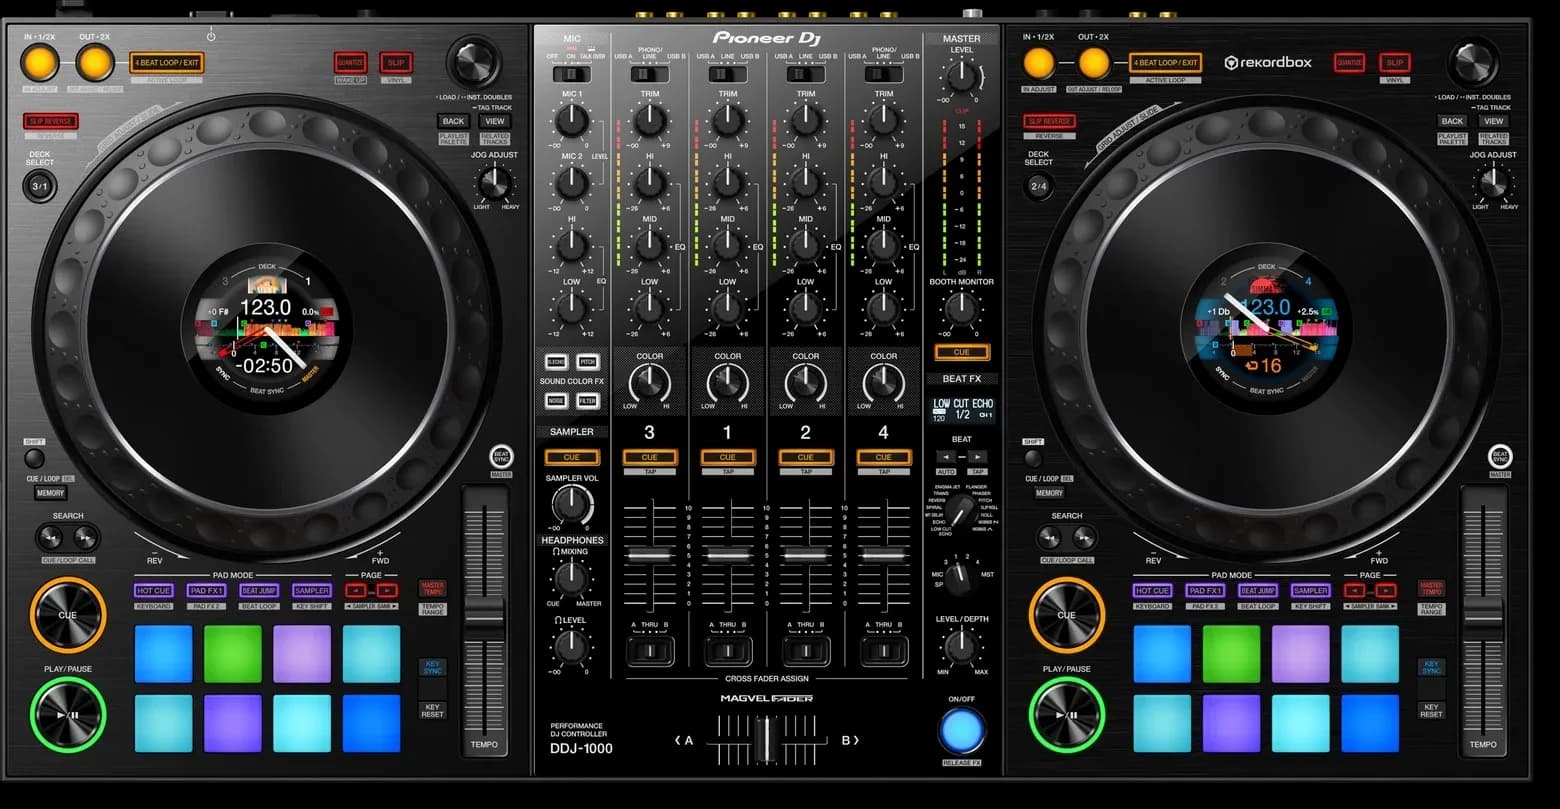This screenshot has height=809, width=1560.
Task: Click left deck round BEAT SYNC button
Action: coord(501,457)
